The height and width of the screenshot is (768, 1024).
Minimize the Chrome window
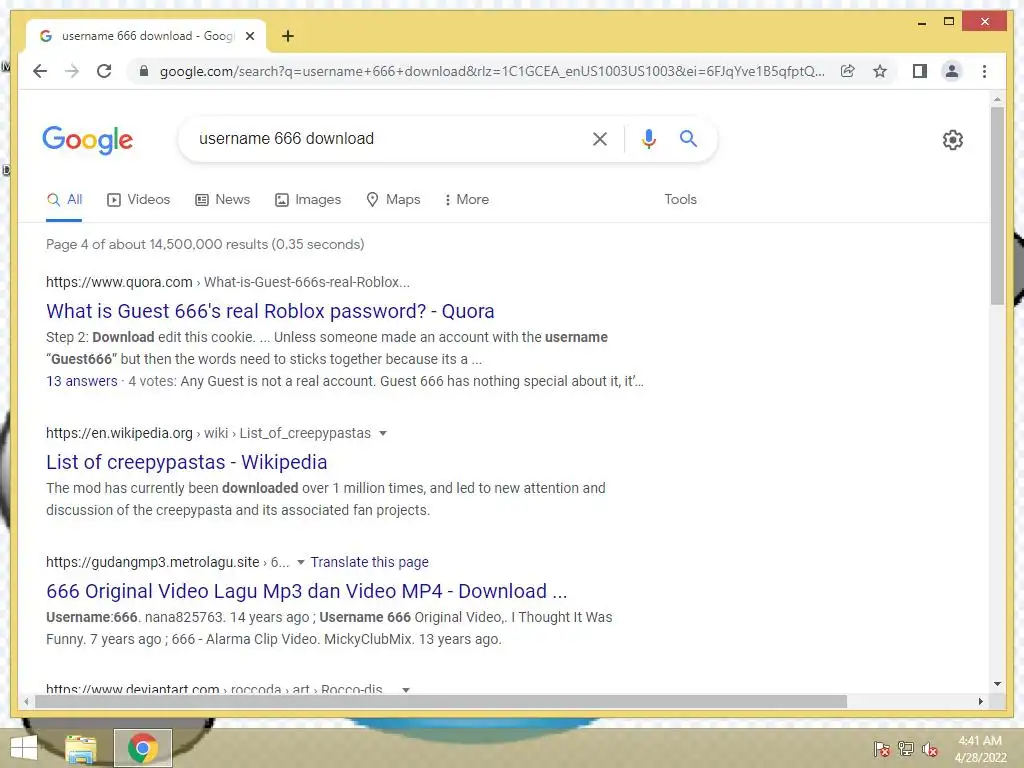click(x=922, y=22)
